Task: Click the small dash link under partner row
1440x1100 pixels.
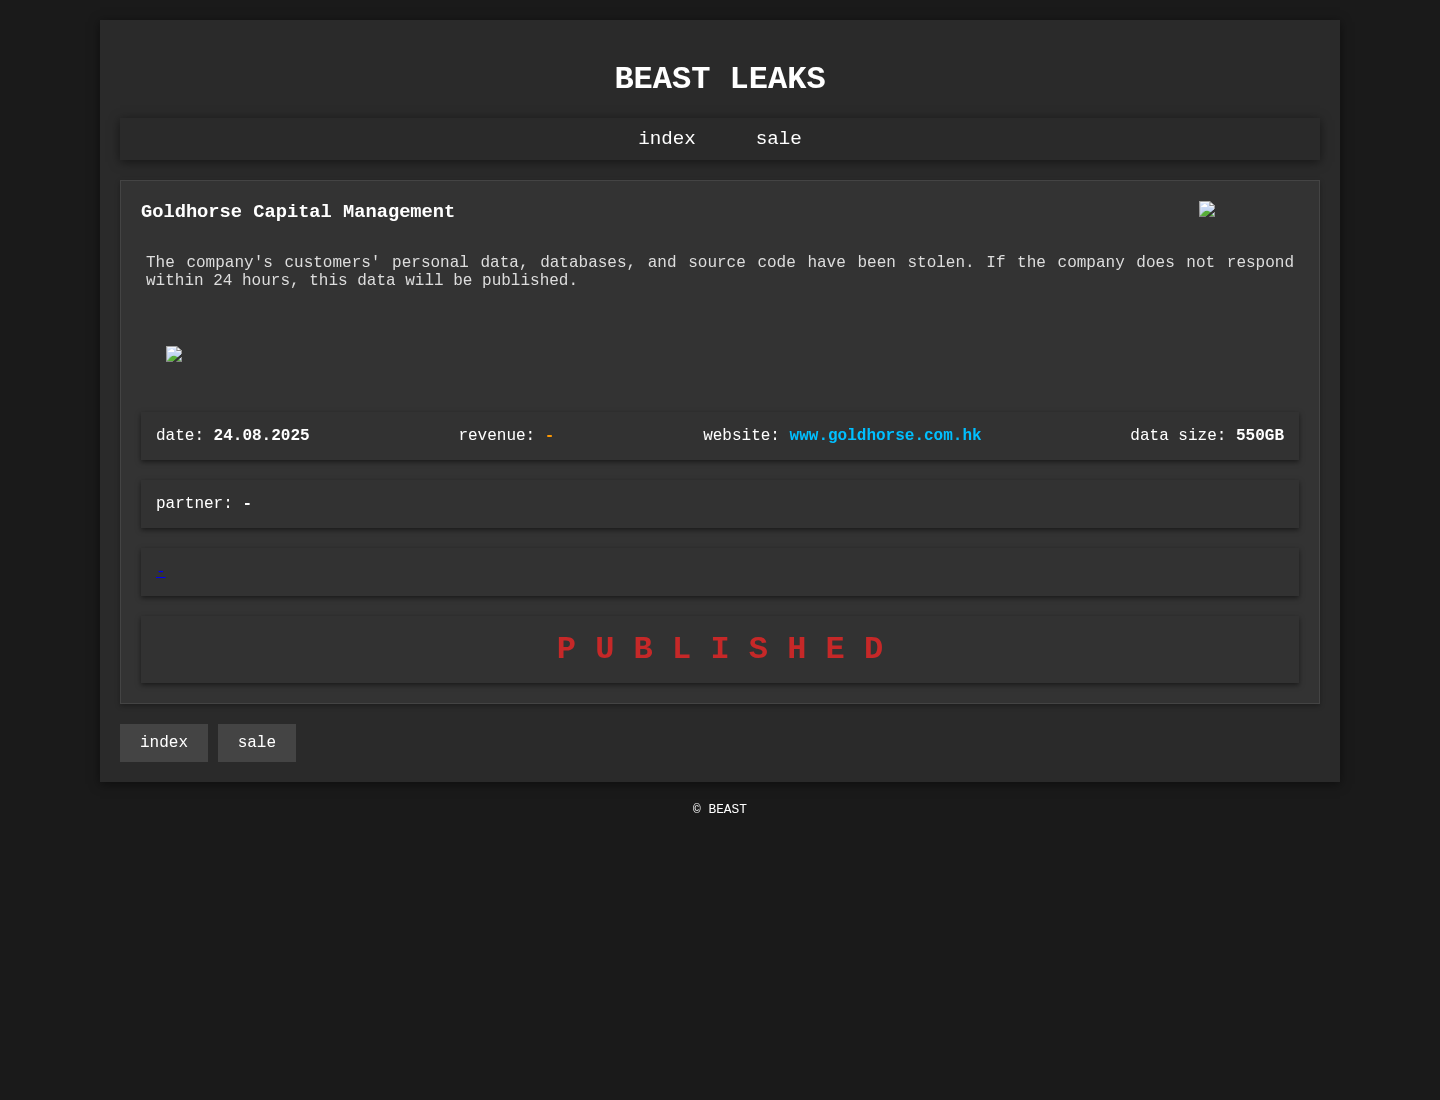Action: pyautogui.click(x=161, y=572)
